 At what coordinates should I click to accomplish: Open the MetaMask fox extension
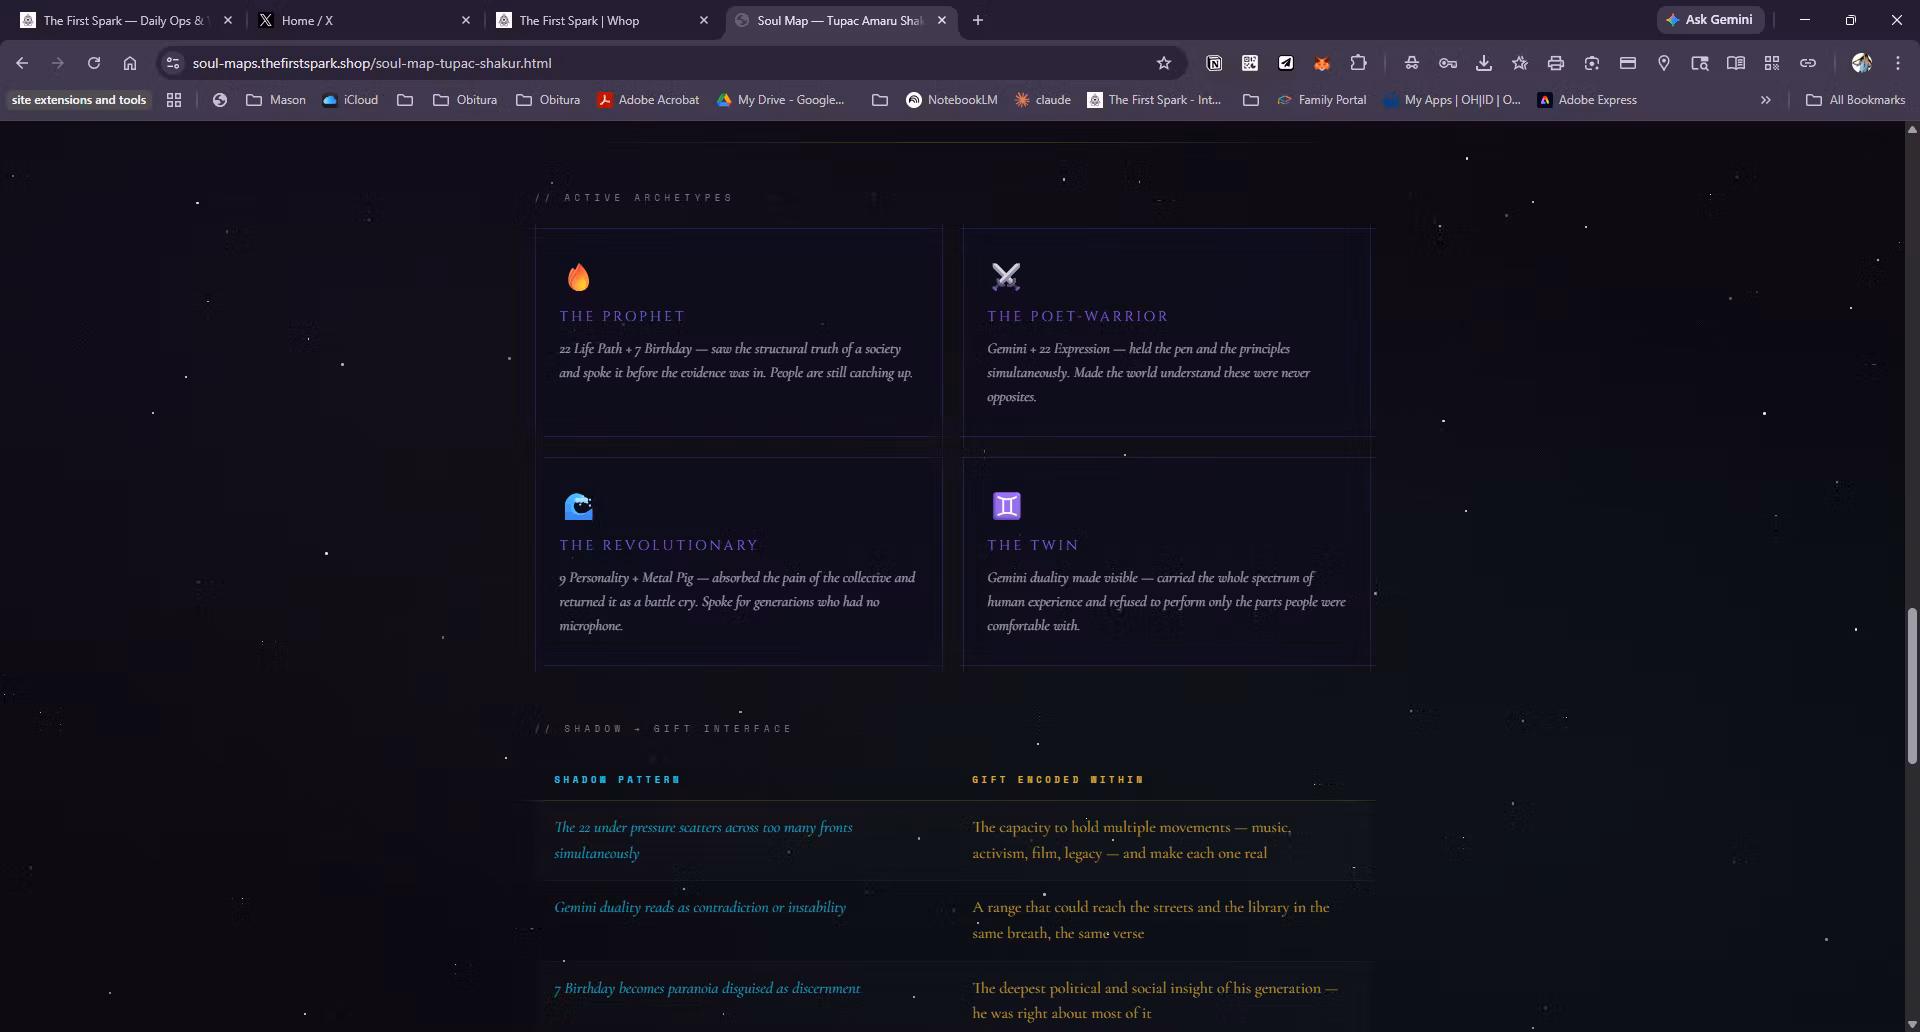coord(1322,63)
